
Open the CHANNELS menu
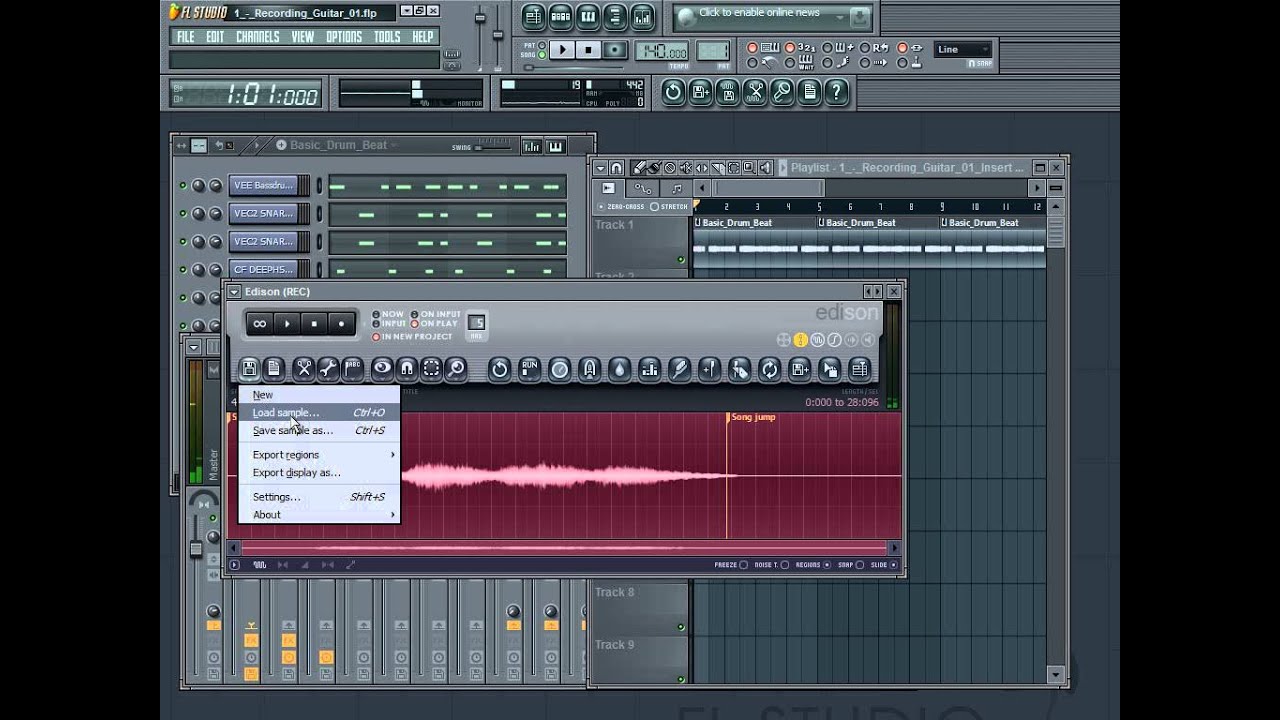coord(257,37)
